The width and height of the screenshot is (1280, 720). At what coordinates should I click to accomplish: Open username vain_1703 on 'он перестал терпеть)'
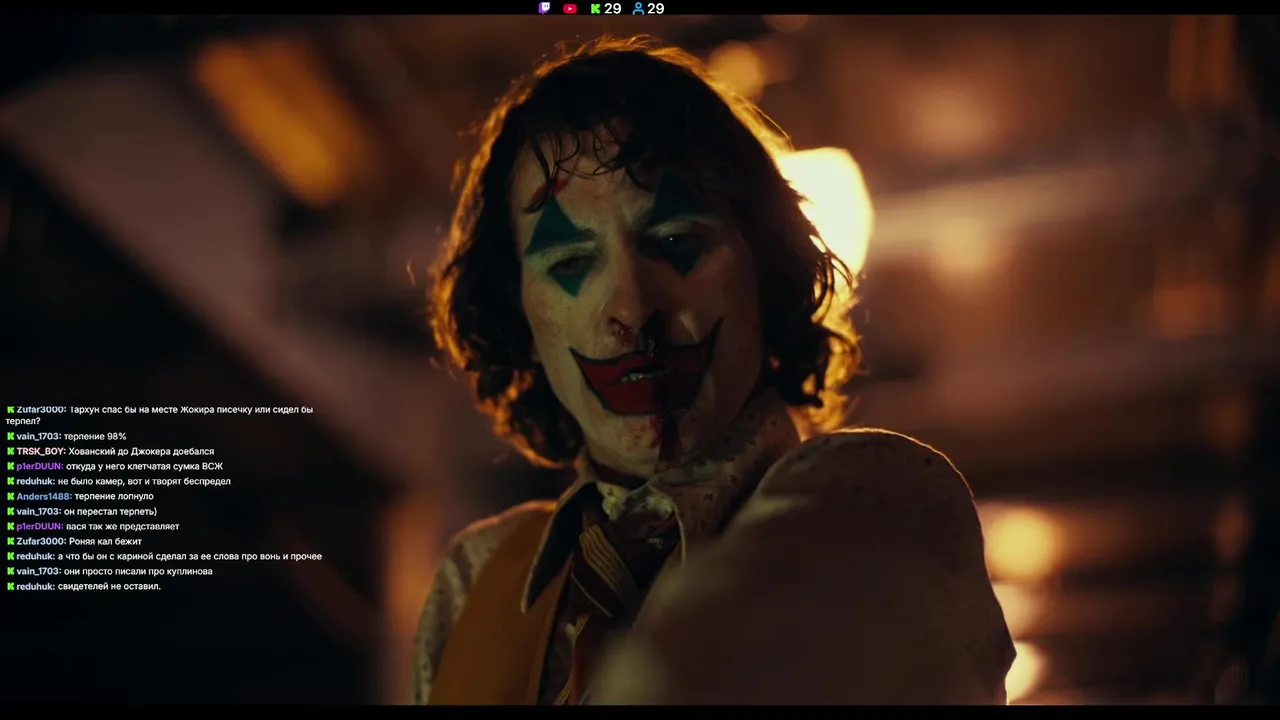coord(39,511)
